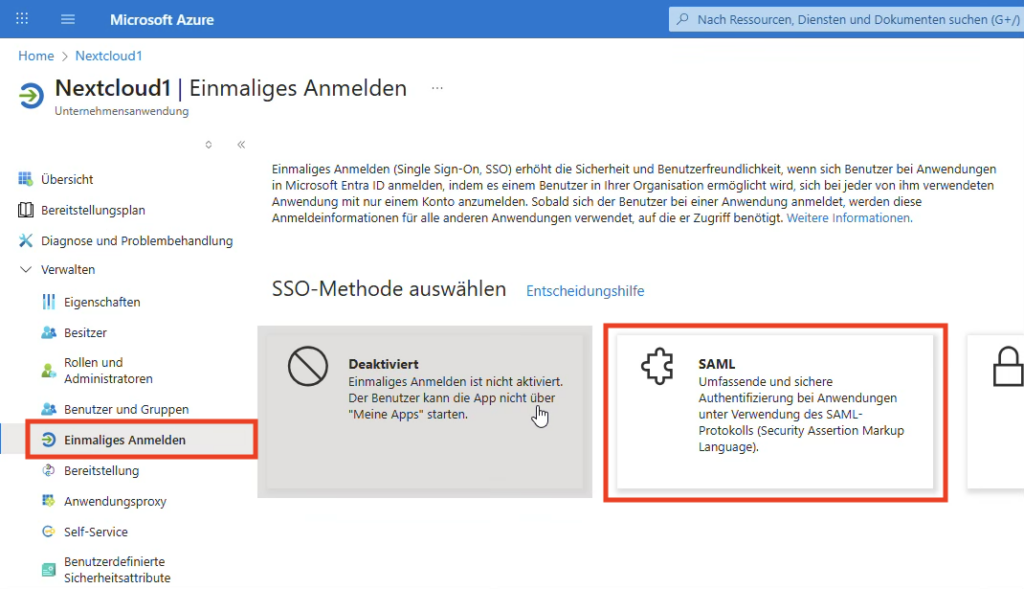Click the Eigenschaften properties icon
The height and width of the screenshot is (589, 1024).
(x=49, y=302)
